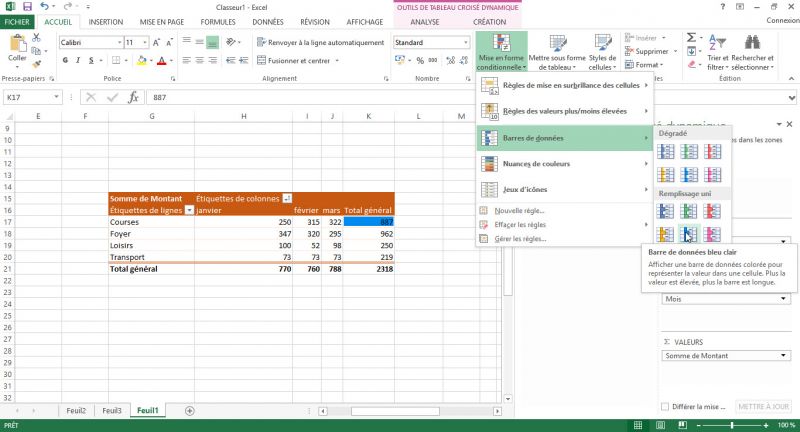Click the page layout view icon
Image resolution: width=800 pixels, height=432 pixels.
click(x=660, y=425)
